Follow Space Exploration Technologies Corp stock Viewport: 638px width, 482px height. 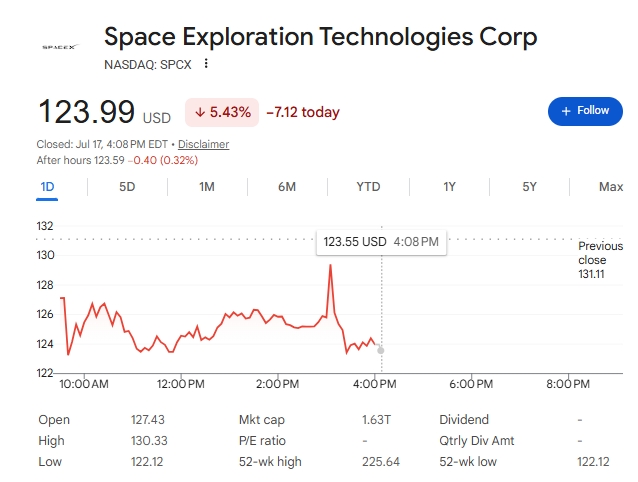point(585,111)
